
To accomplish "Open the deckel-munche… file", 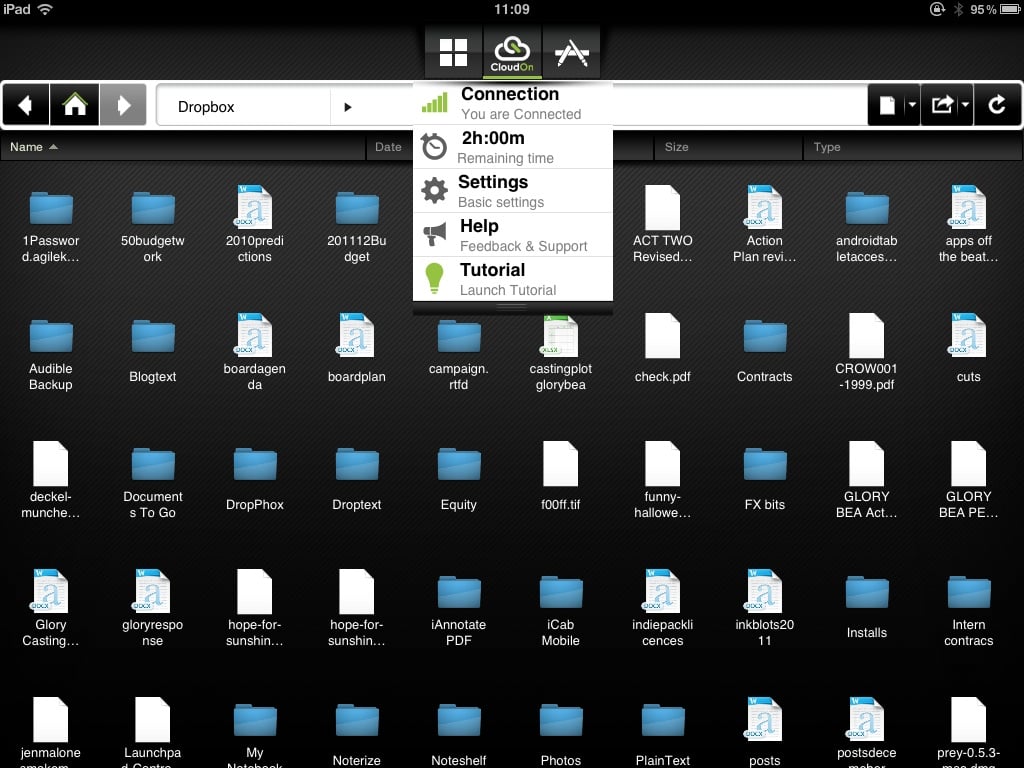I will (x=51, y=481).
